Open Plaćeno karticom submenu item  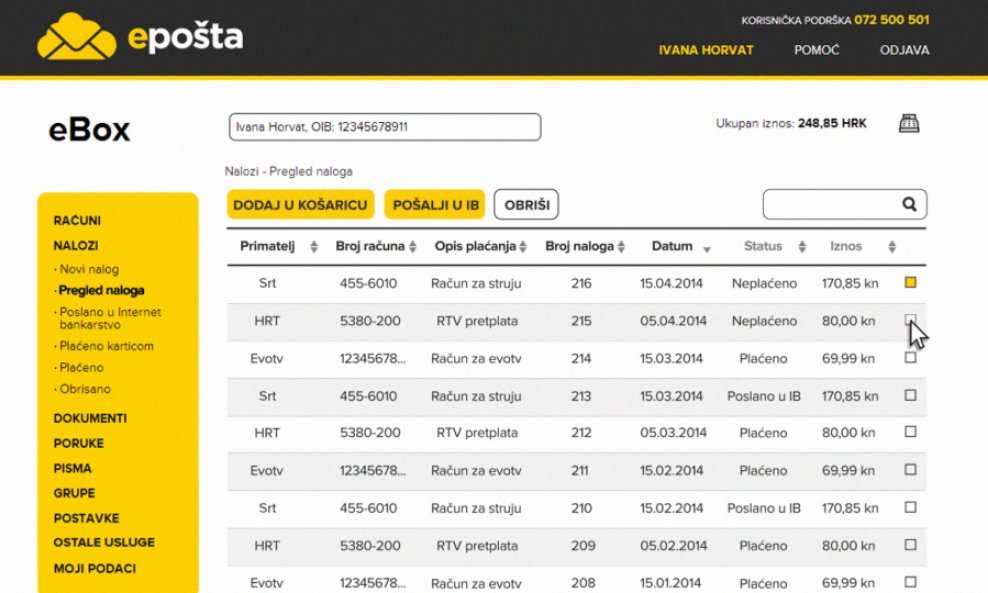click(x=105, y=346)
